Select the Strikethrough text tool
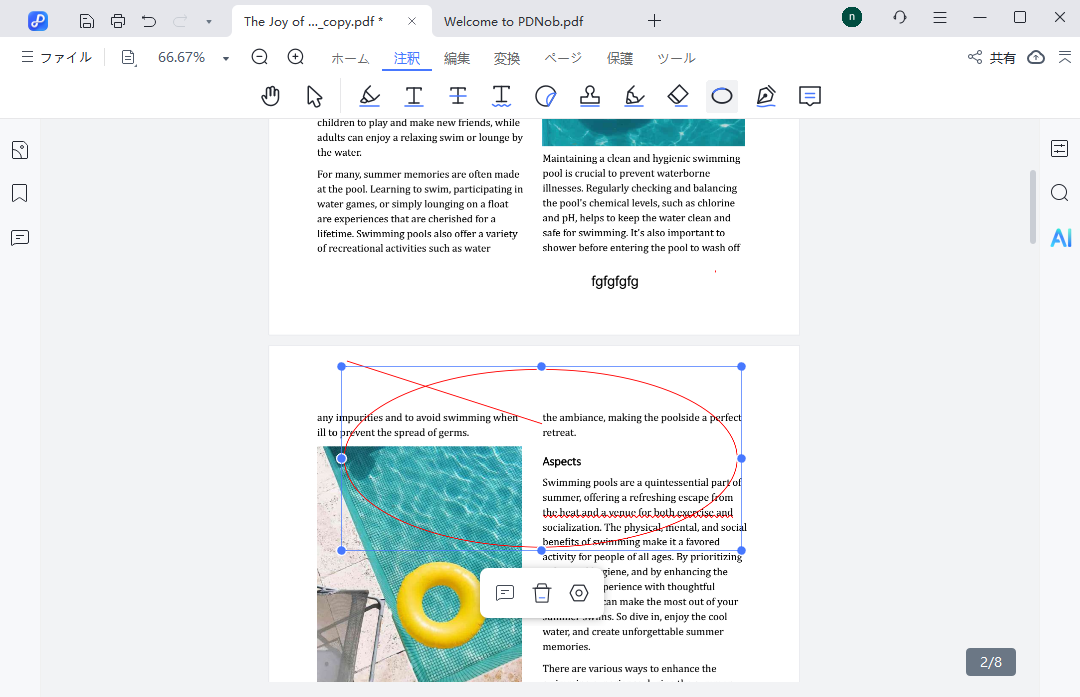The width and height of the screenshot is (1080, 697). (x=458, y=96)
